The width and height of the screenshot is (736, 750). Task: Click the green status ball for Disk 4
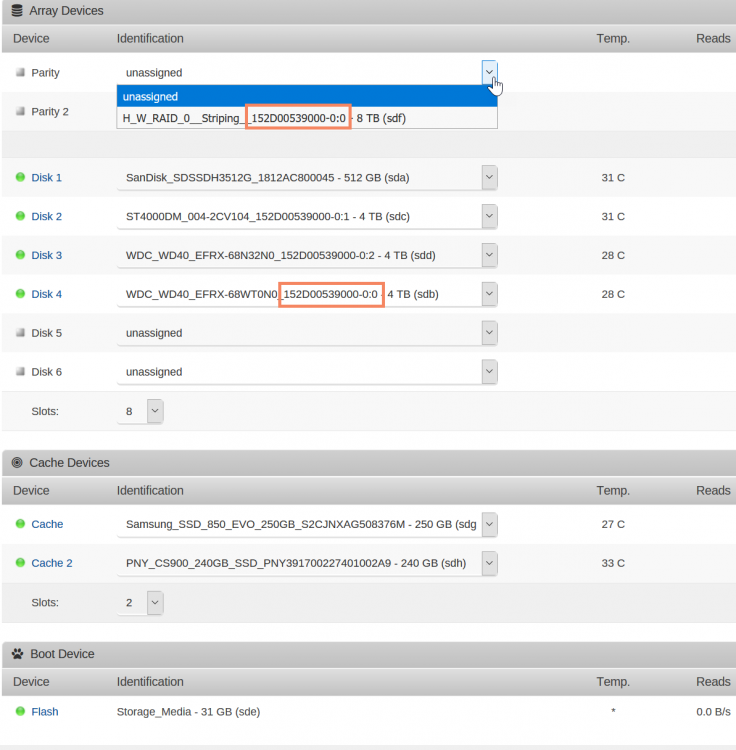20,293
